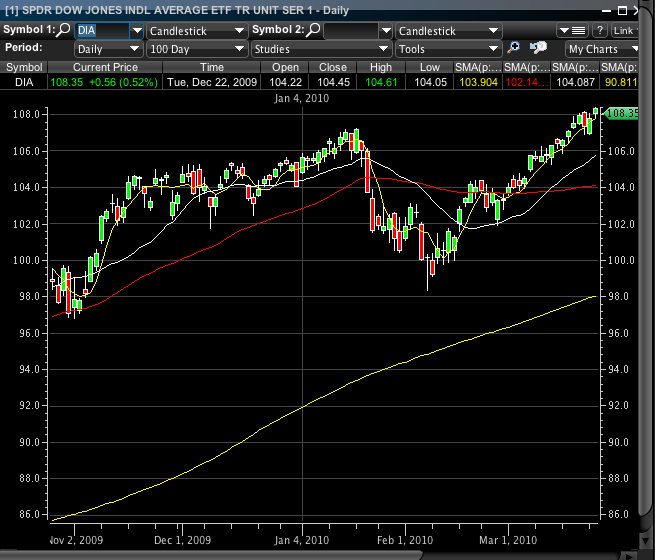
Task: Open the help question mark button
Action: [x=600, y=30]
